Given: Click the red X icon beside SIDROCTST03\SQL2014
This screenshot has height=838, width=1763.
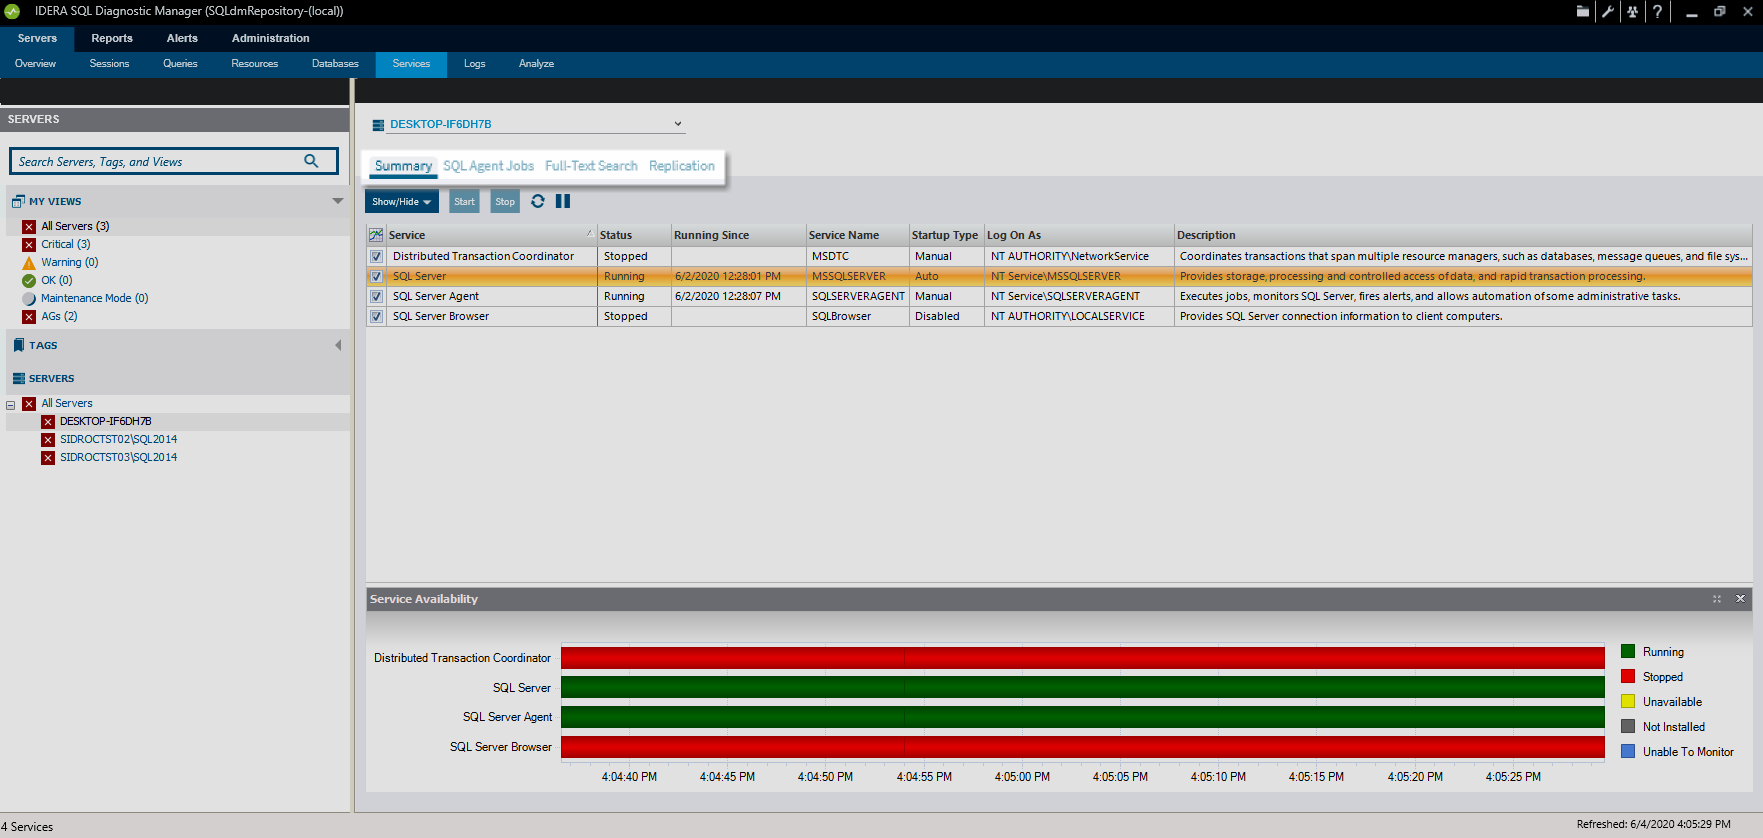Looking at the screenshot, I should (x=48, y=458).
